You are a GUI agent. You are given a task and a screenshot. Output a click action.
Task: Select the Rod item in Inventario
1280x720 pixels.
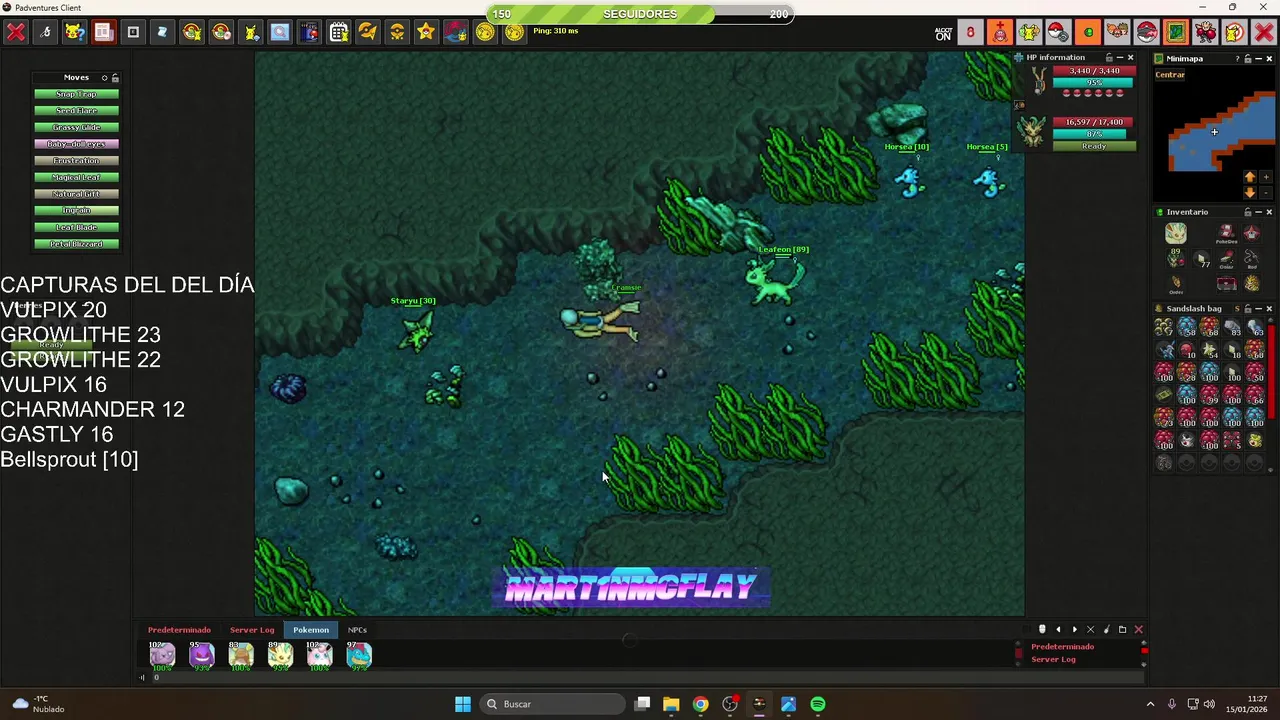(x=1253, y=260)
